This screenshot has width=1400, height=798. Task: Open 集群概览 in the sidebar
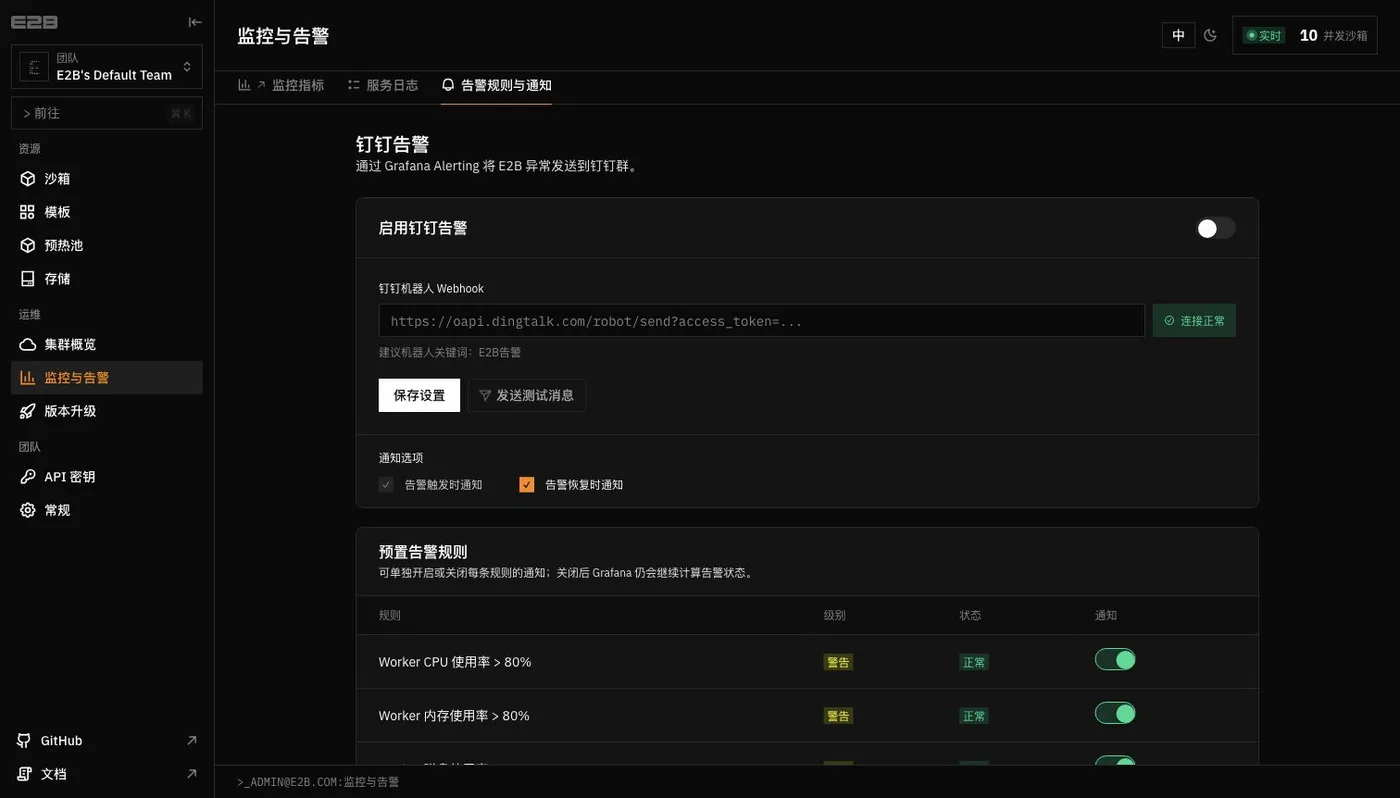coord(107,344)
